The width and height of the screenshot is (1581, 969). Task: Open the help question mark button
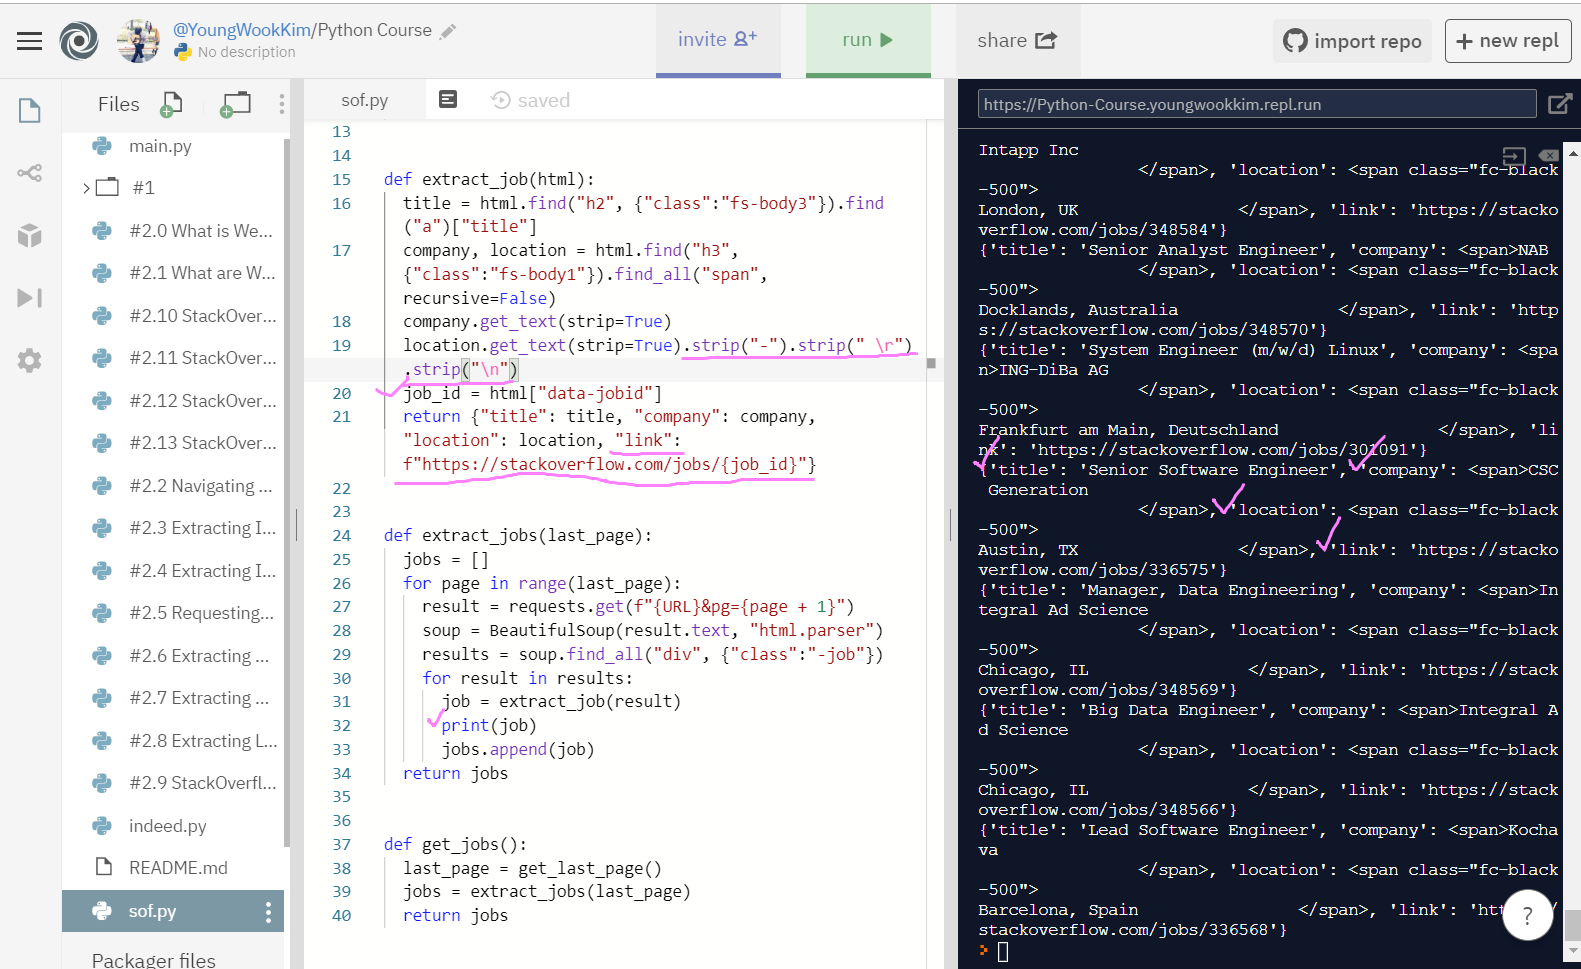[x=1527, y=915]
